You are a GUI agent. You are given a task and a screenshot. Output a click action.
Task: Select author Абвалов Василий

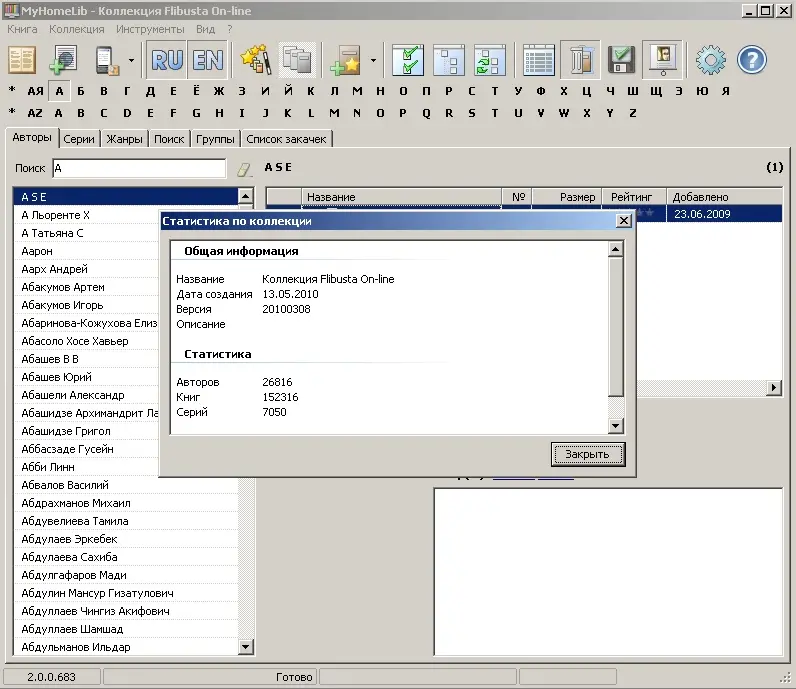coord(126,485)
